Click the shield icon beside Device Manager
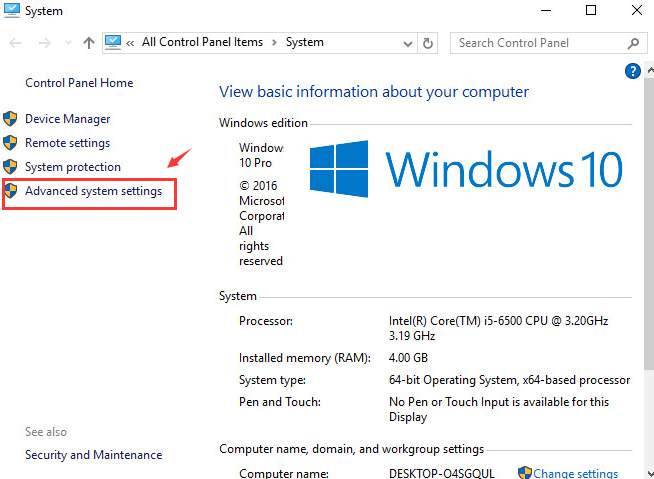The image size is (654, 479). 10,119
